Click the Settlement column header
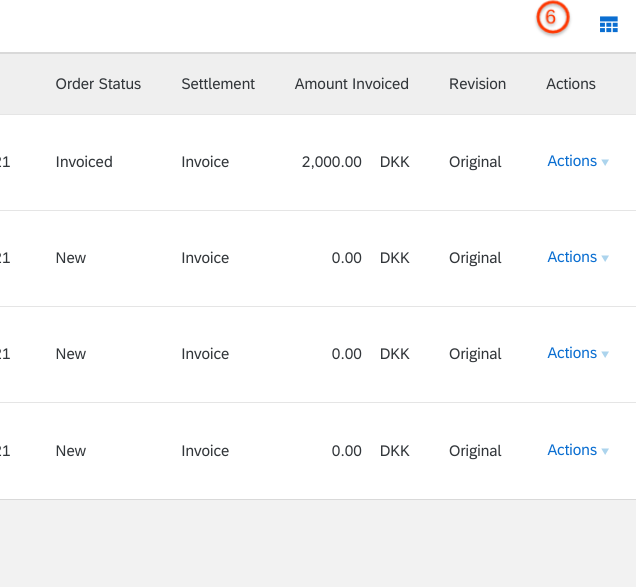 [218, 84]
